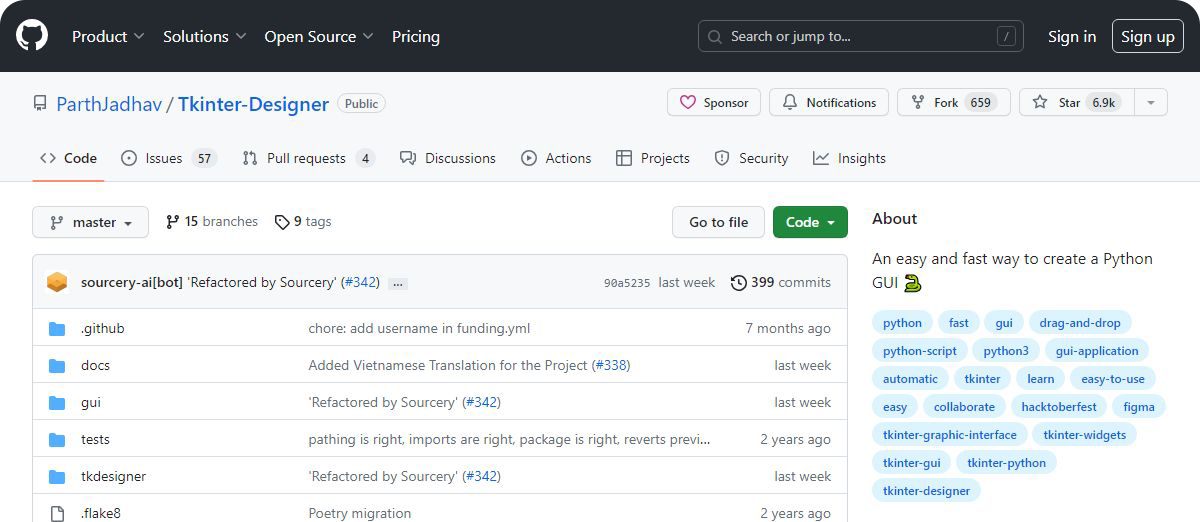Open the ParthJadhav owner profile link
The height and width of the screenshot is (522, 1200).
(109, 104)
